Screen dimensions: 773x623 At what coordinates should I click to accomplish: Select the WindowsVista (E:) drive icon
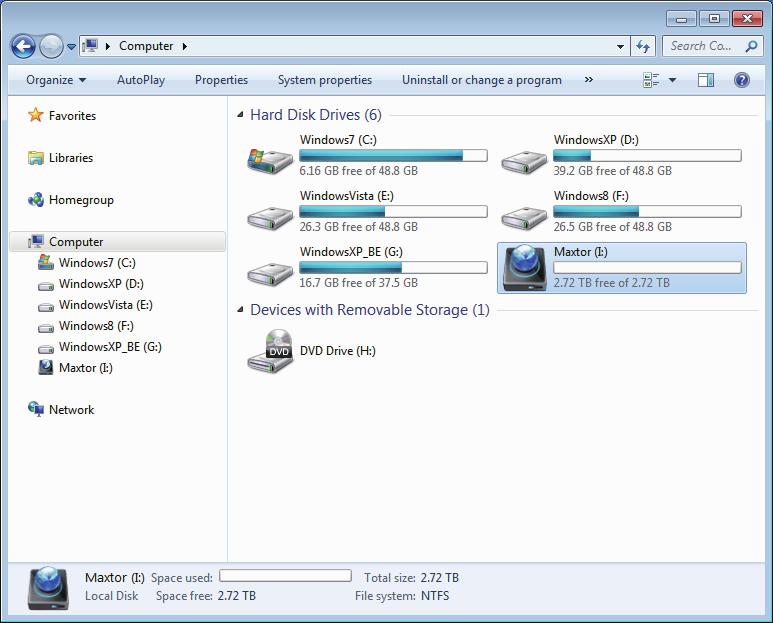coord(270,218)
